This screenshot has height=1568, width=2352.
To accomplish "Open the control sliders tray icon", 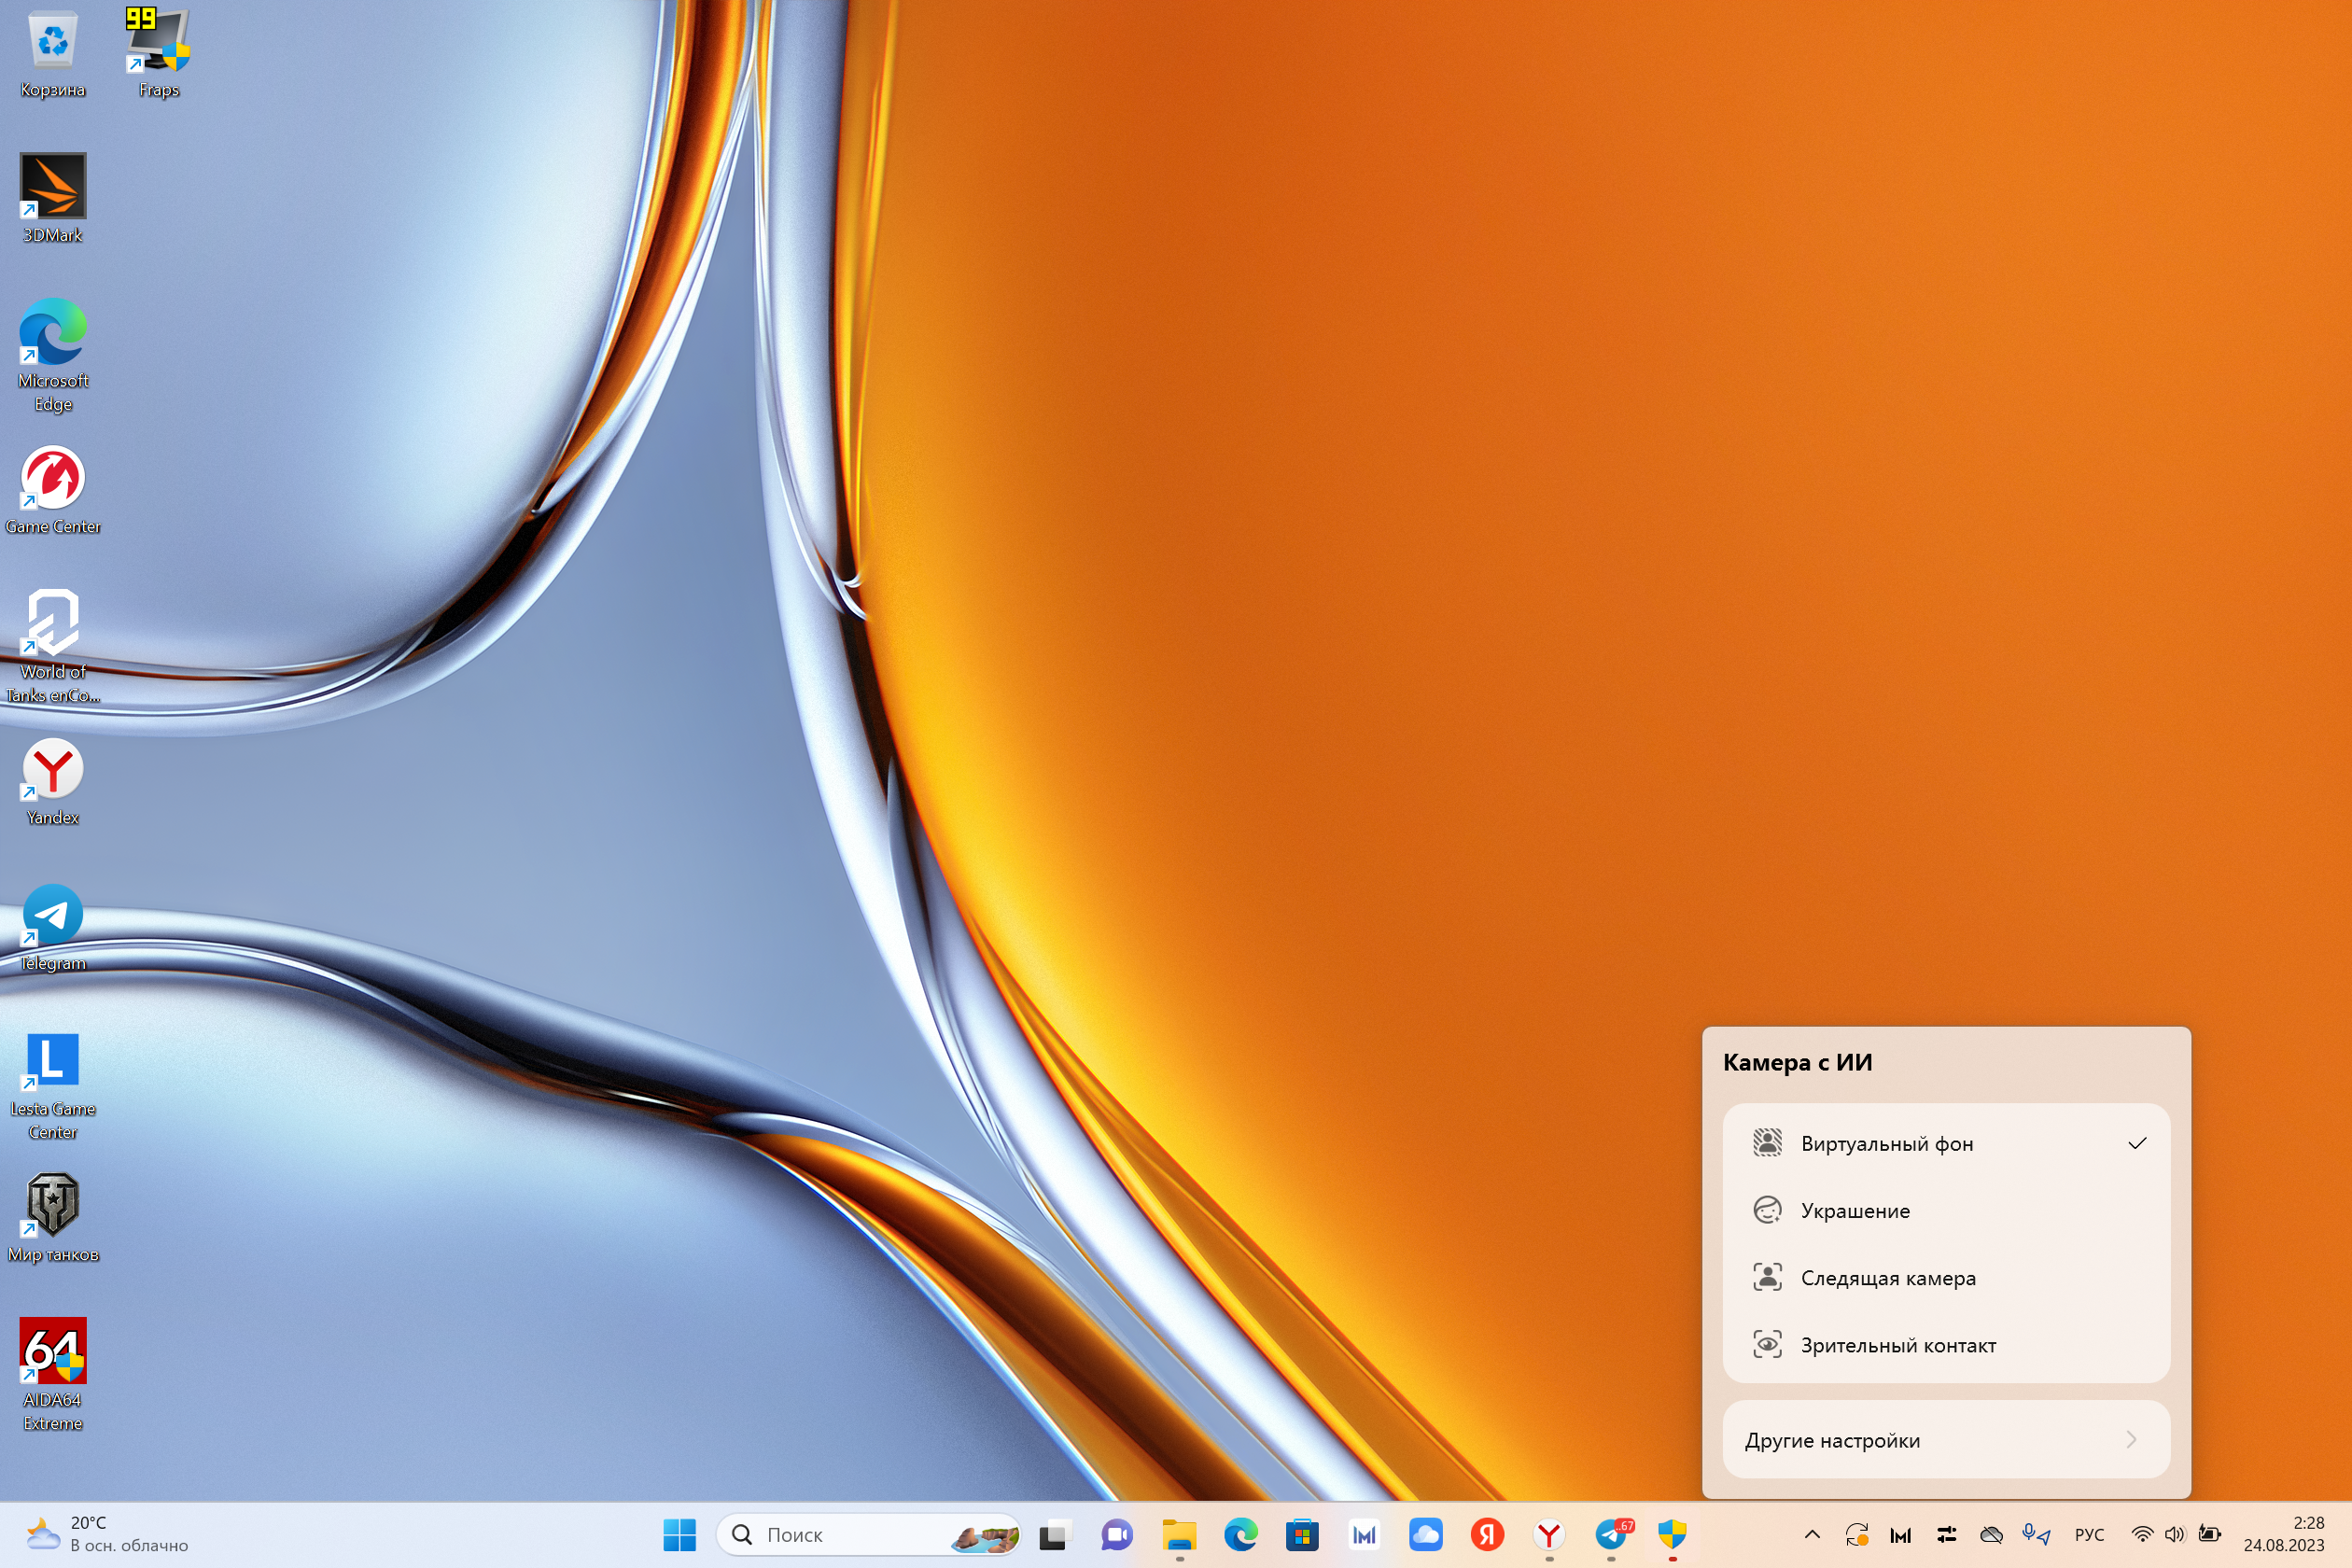I will [1946, 1535].
